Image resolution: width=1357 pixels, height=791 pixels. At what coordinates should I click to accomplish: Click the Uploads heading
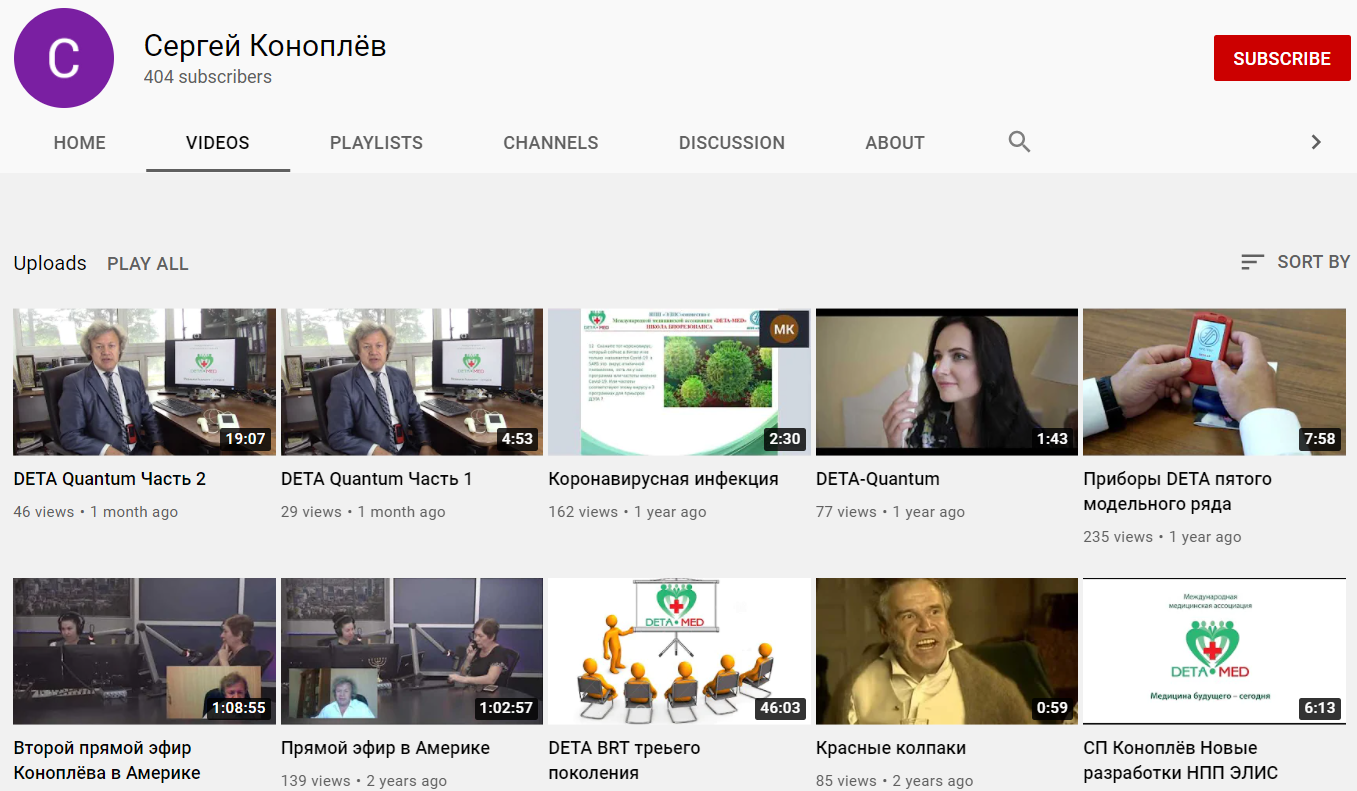point(50,263)
